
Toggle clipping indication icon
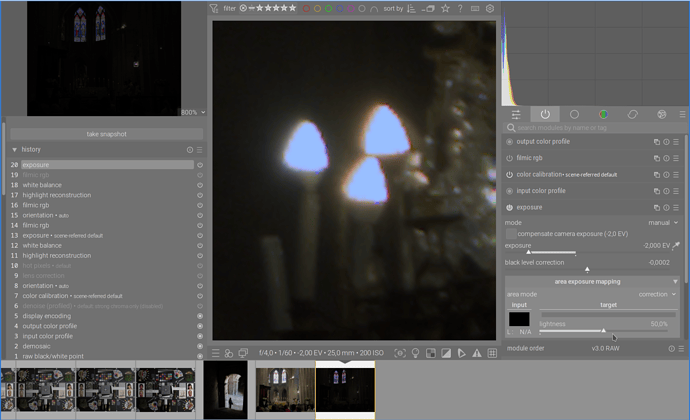(x=446, y=353)
